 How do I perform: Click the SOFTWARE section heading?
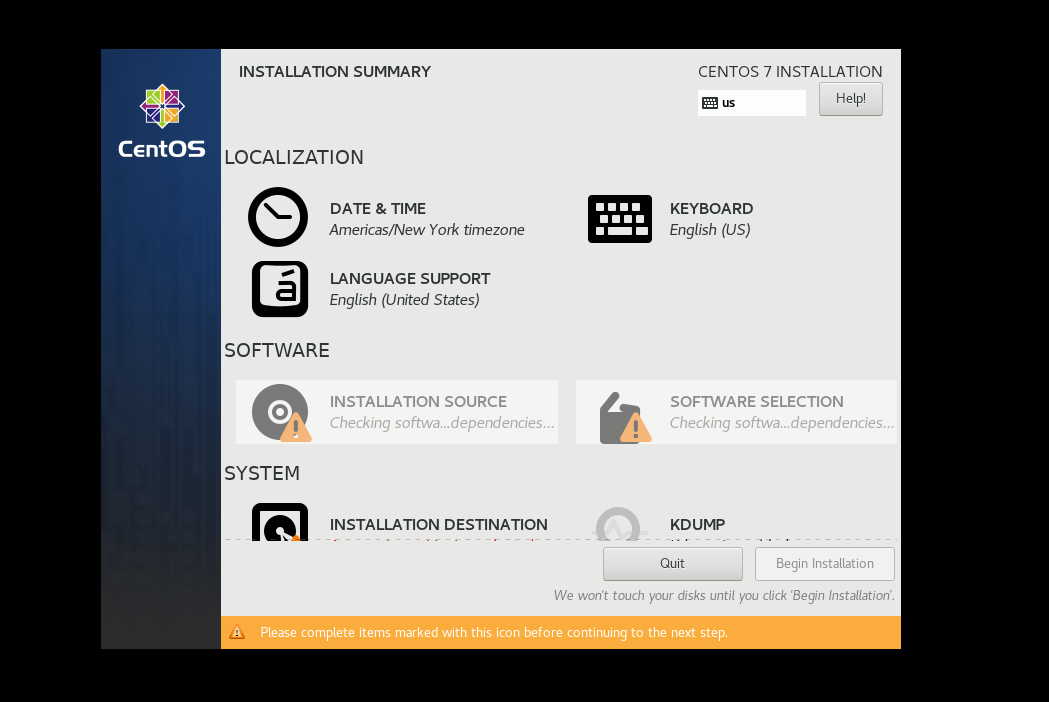click(x=276, y=350)
